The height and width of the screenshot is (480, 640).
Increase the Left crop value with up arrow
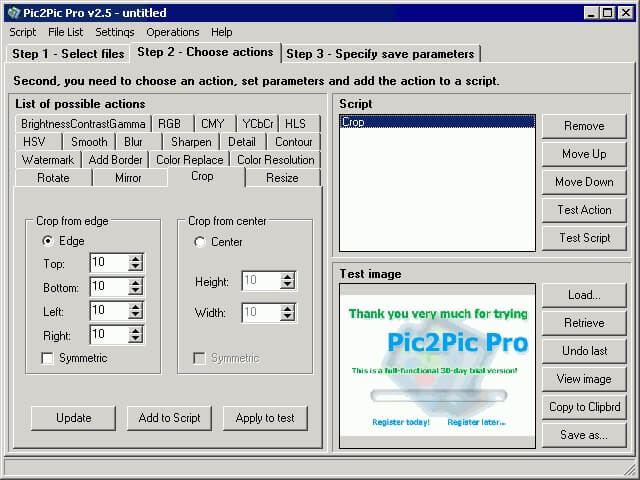click(136, 306)
